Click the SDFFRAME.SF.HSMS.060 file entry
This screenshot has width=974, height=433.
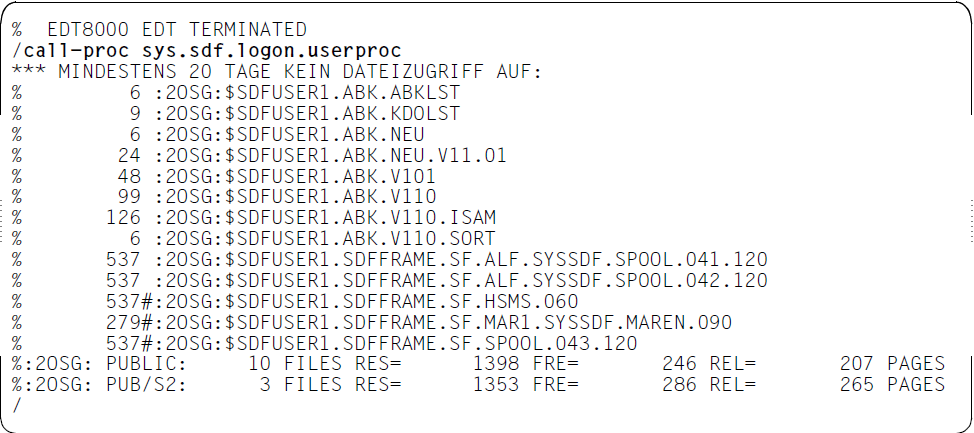click(295, 301)
